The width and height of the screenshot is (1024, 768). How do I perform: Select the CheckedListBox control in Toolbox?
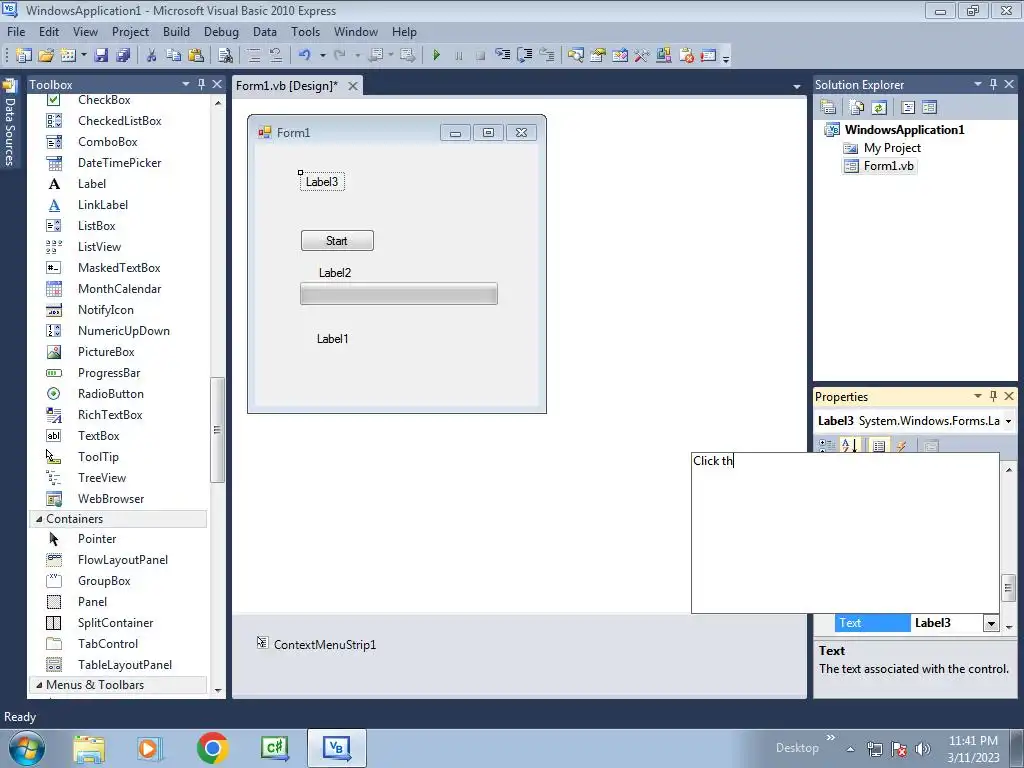120,121
